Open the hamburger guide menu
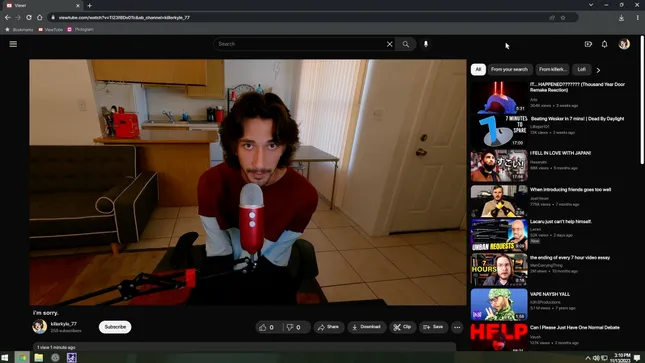 pyautogui.click(x=13, y=44)
